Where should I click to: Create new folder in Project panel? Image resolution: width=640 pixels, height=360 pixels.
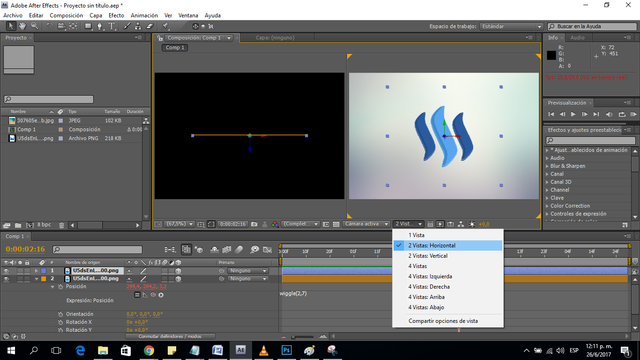18,225
